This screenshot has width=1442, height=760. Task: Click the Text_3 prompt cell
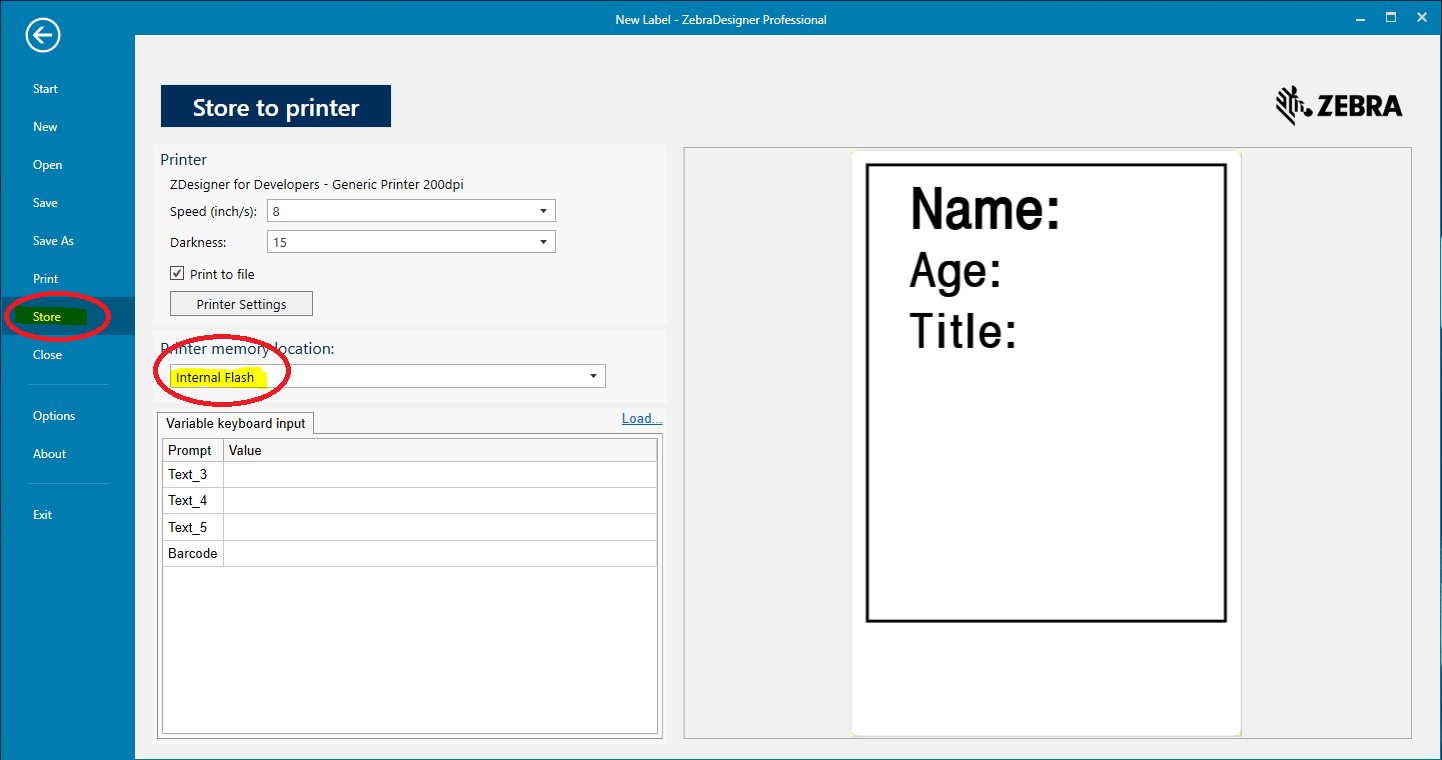[x=193, y=474]
